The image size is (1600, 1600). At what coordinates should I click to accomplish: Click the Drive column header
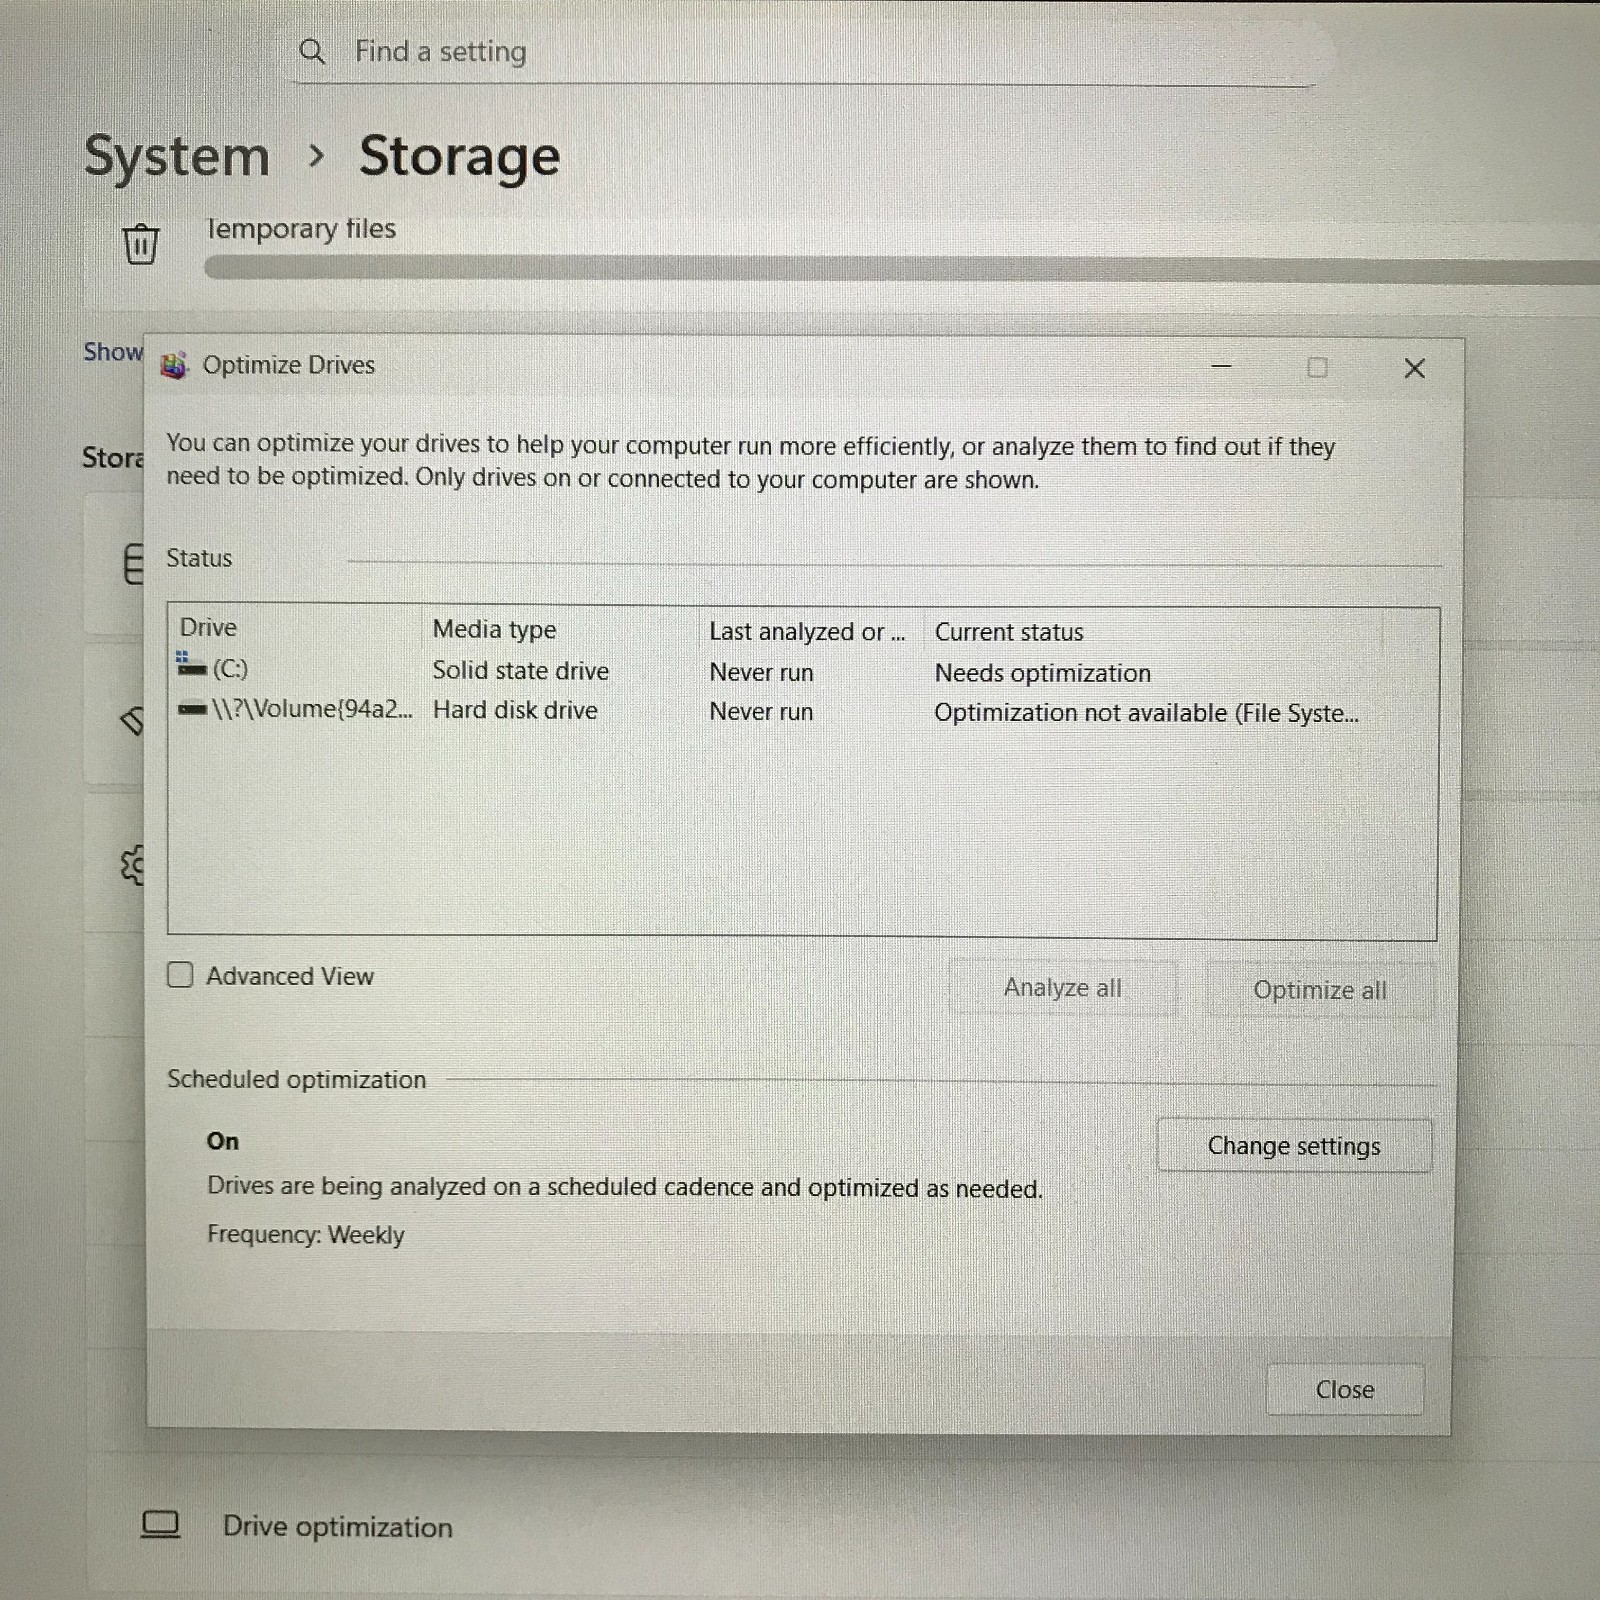pyautogui.click(x=208, y=627)
